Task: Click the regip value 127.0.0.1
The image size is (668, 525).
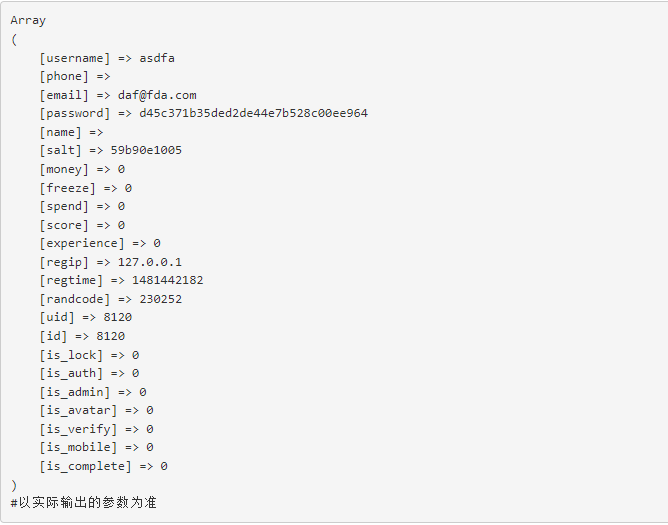Action: [x=150, y=262]
